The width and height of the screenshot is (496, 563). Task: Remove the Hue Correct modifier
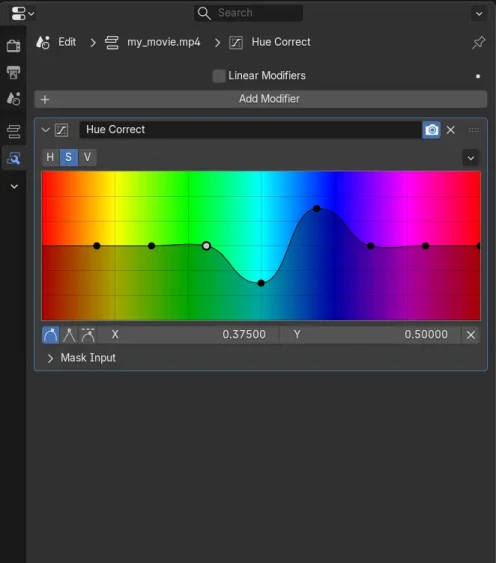(451, 130)
